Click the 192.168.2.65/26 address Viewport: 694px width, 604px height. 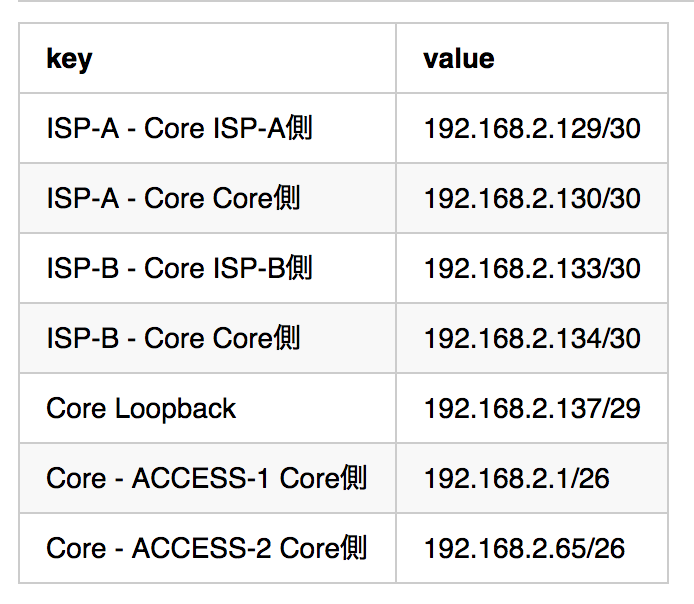click(524, 548)
